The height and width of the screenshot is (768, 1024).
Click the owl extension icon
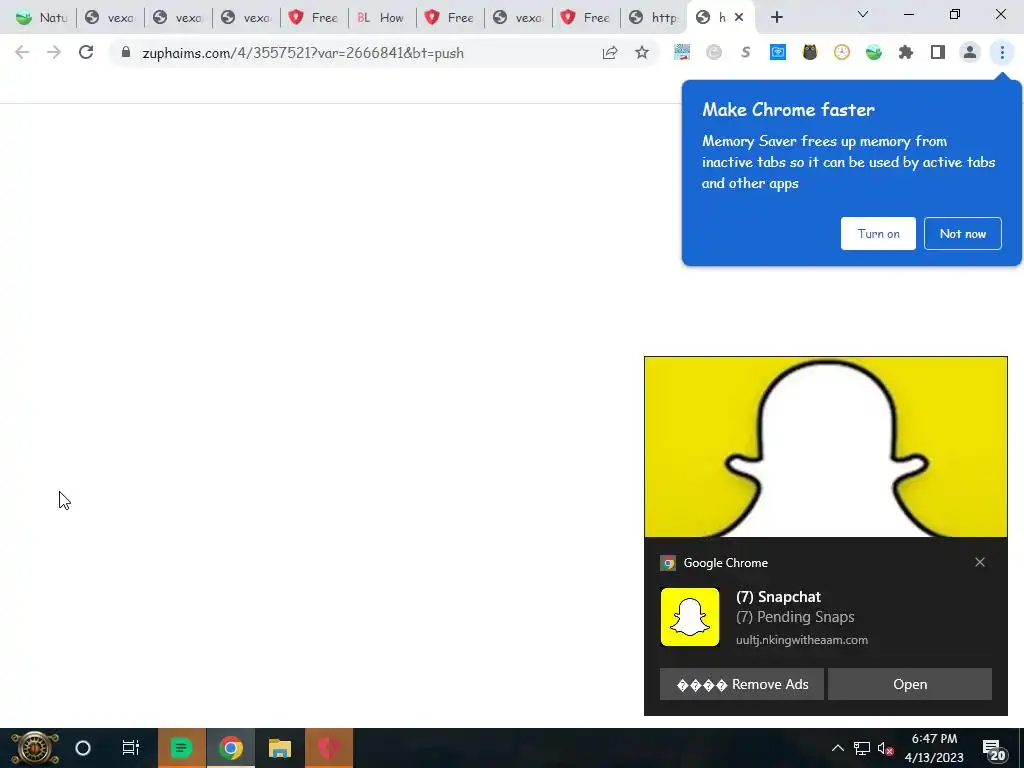click(x=810, y=52)
